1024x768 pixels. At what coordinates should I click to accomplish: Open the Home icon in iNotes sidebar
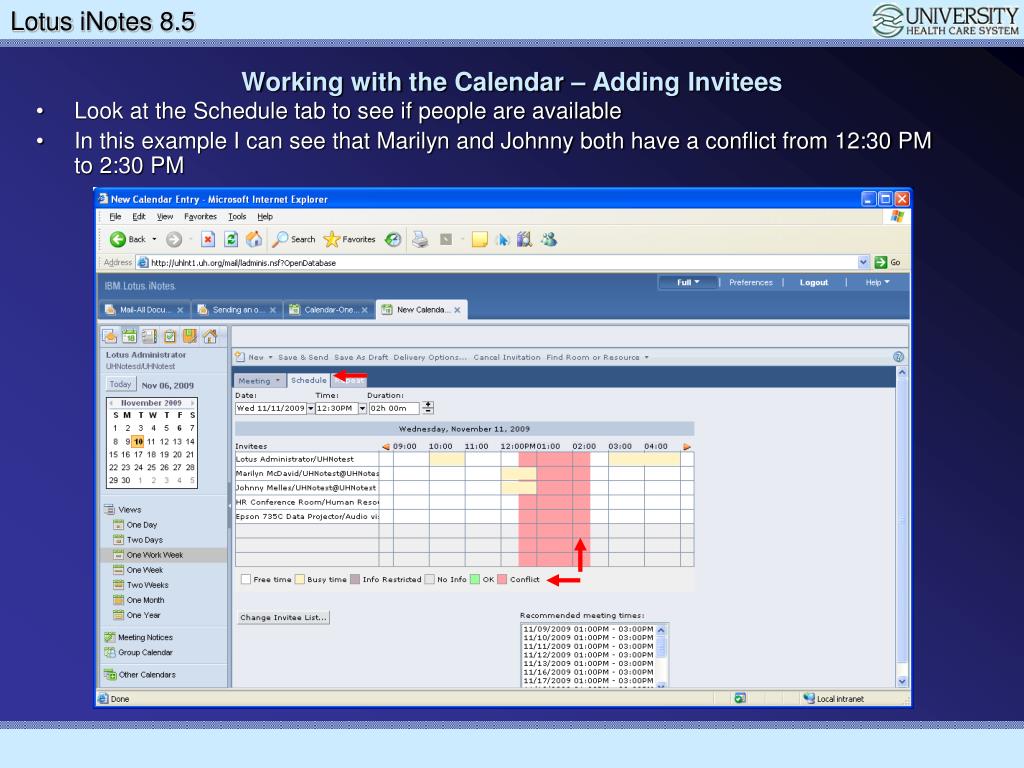(210, 336)
